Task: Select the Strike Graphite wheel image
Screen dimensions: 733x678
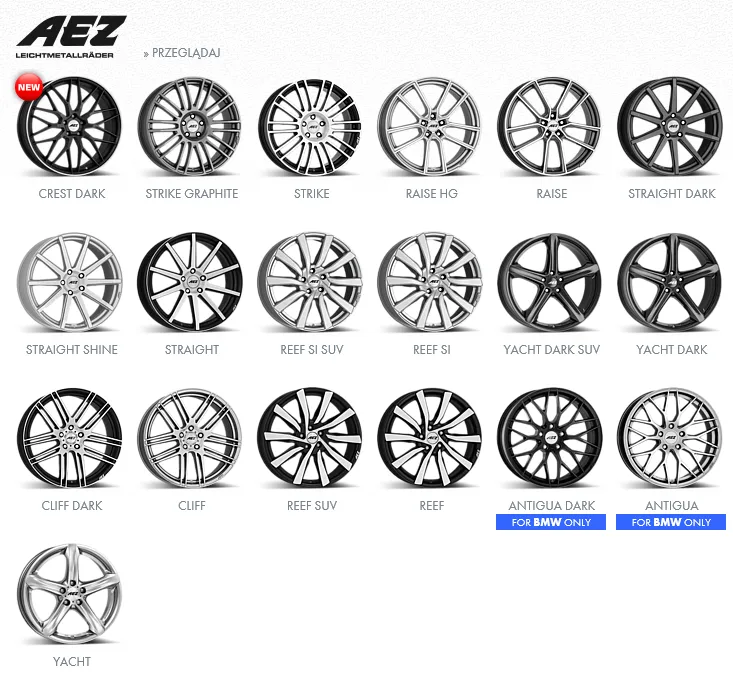Action: pyautogui.click(x=189, y=126)
